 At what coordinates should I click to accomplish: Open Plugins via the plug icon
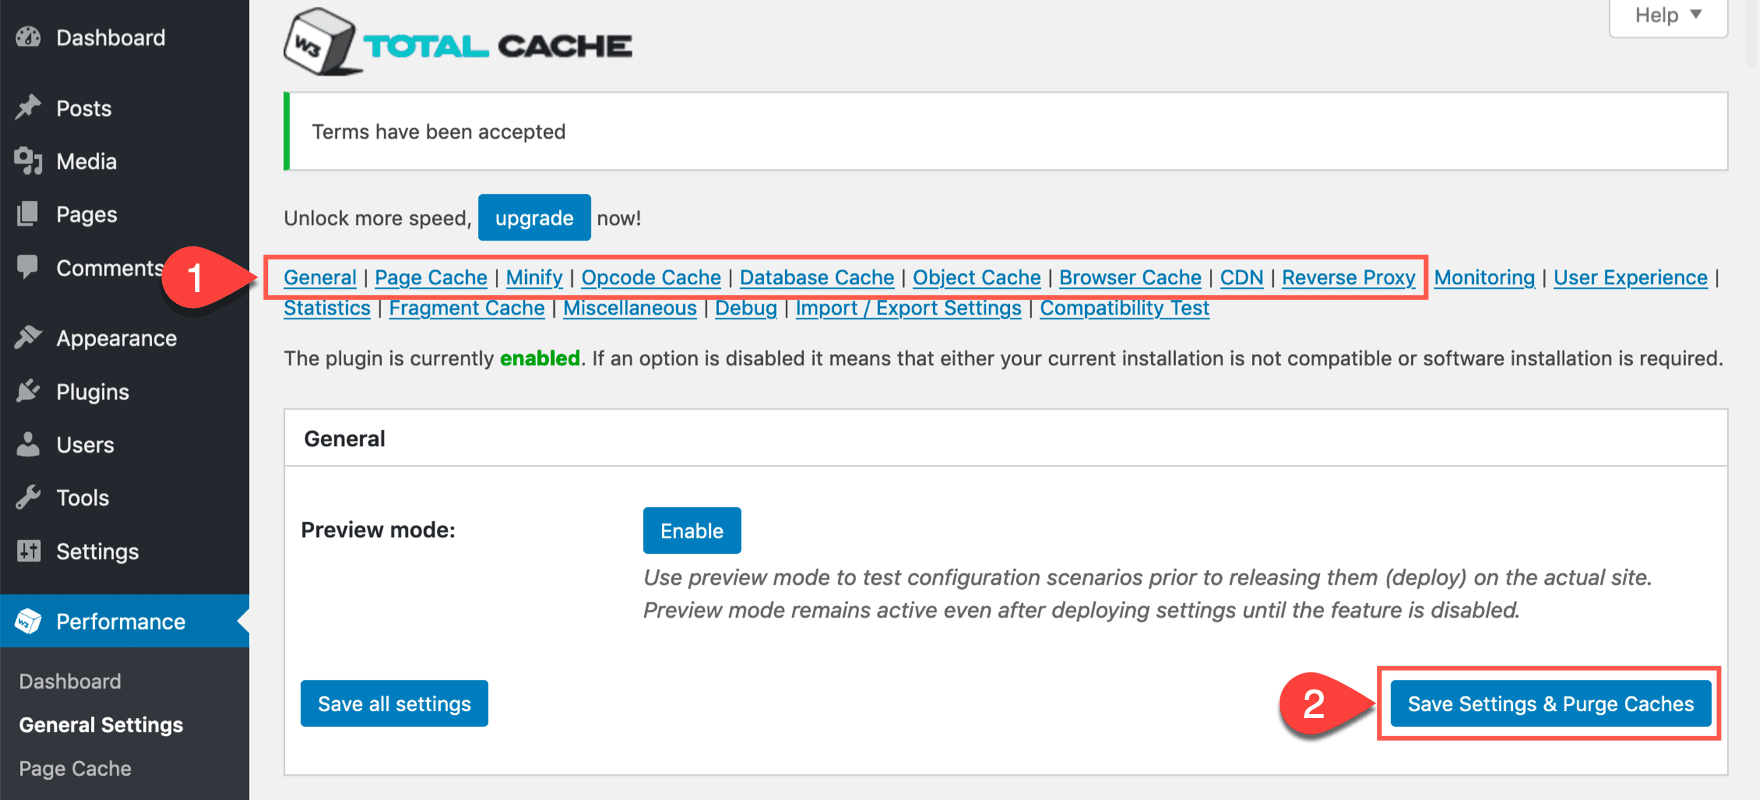[28, 391]
